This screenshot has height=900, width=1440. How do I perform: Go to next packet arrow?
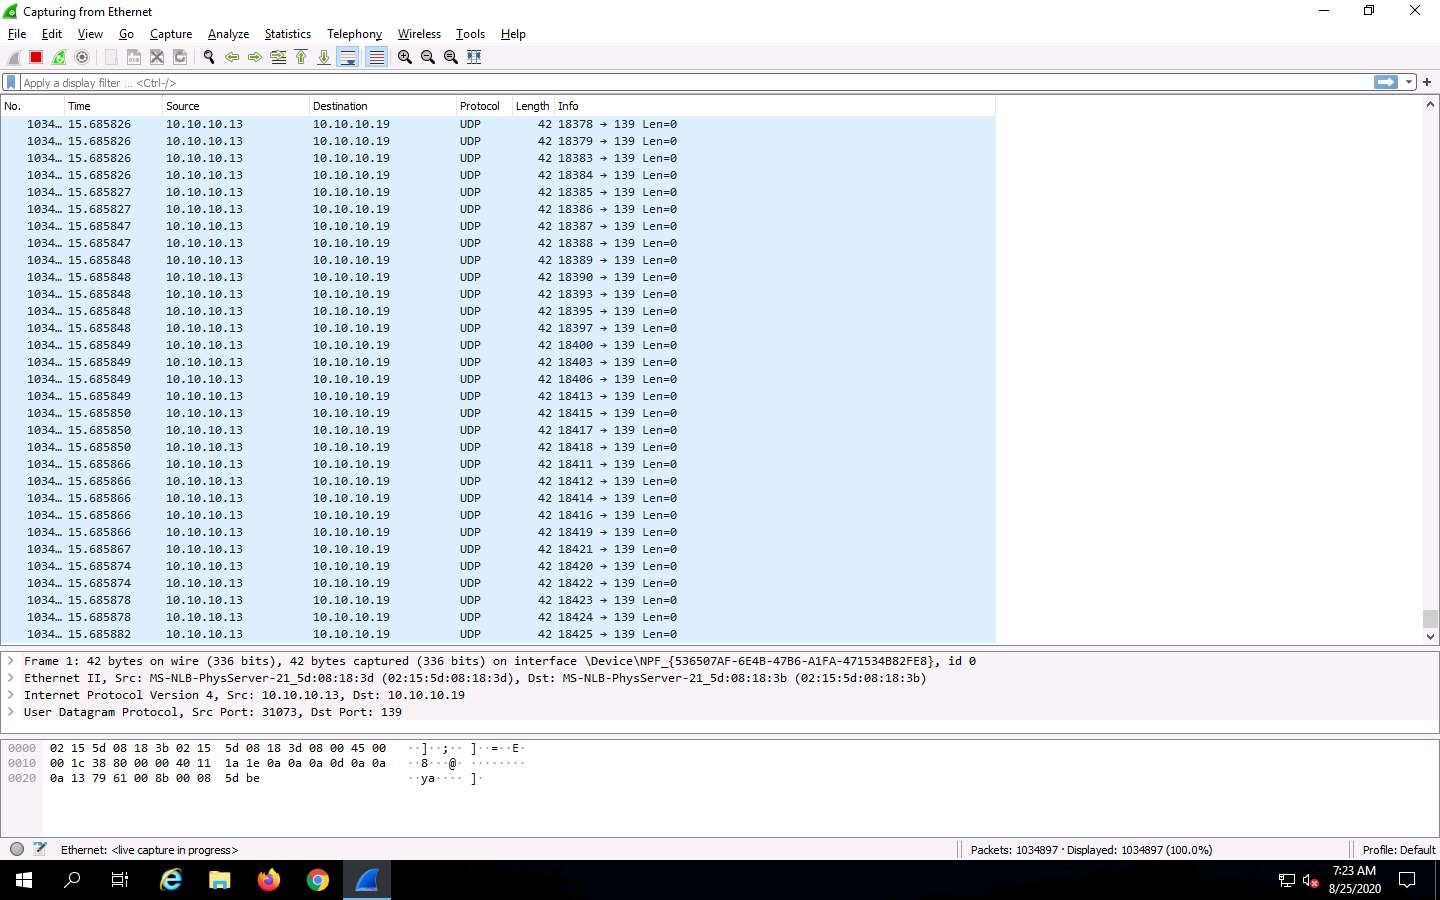tap(255, 57)
